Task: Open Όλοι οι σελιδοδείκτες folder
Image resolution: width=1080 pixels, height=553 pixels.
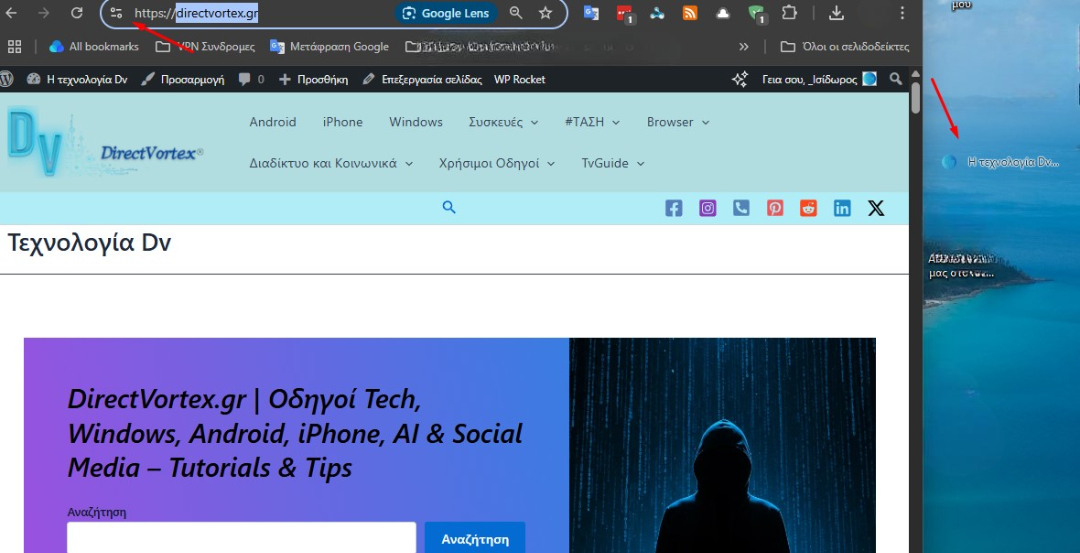Action: [845, 46]
